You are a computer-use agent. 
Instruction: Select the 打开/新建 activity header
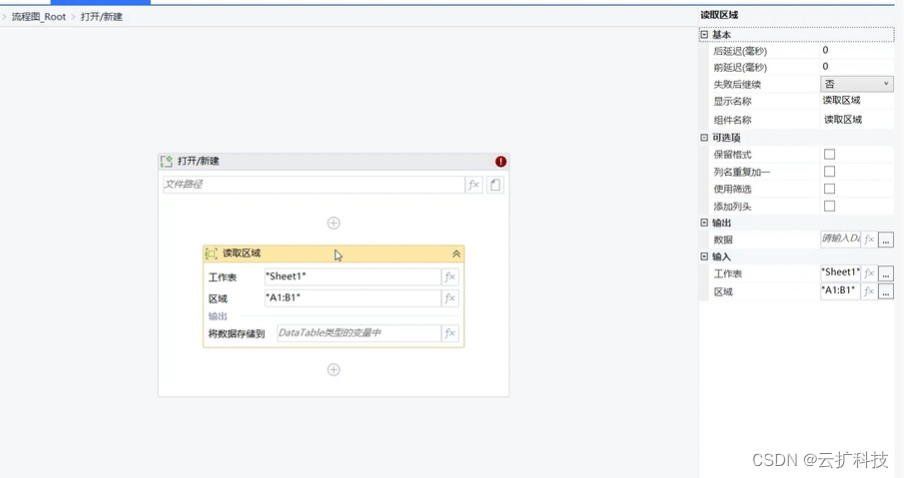[333, 161]
